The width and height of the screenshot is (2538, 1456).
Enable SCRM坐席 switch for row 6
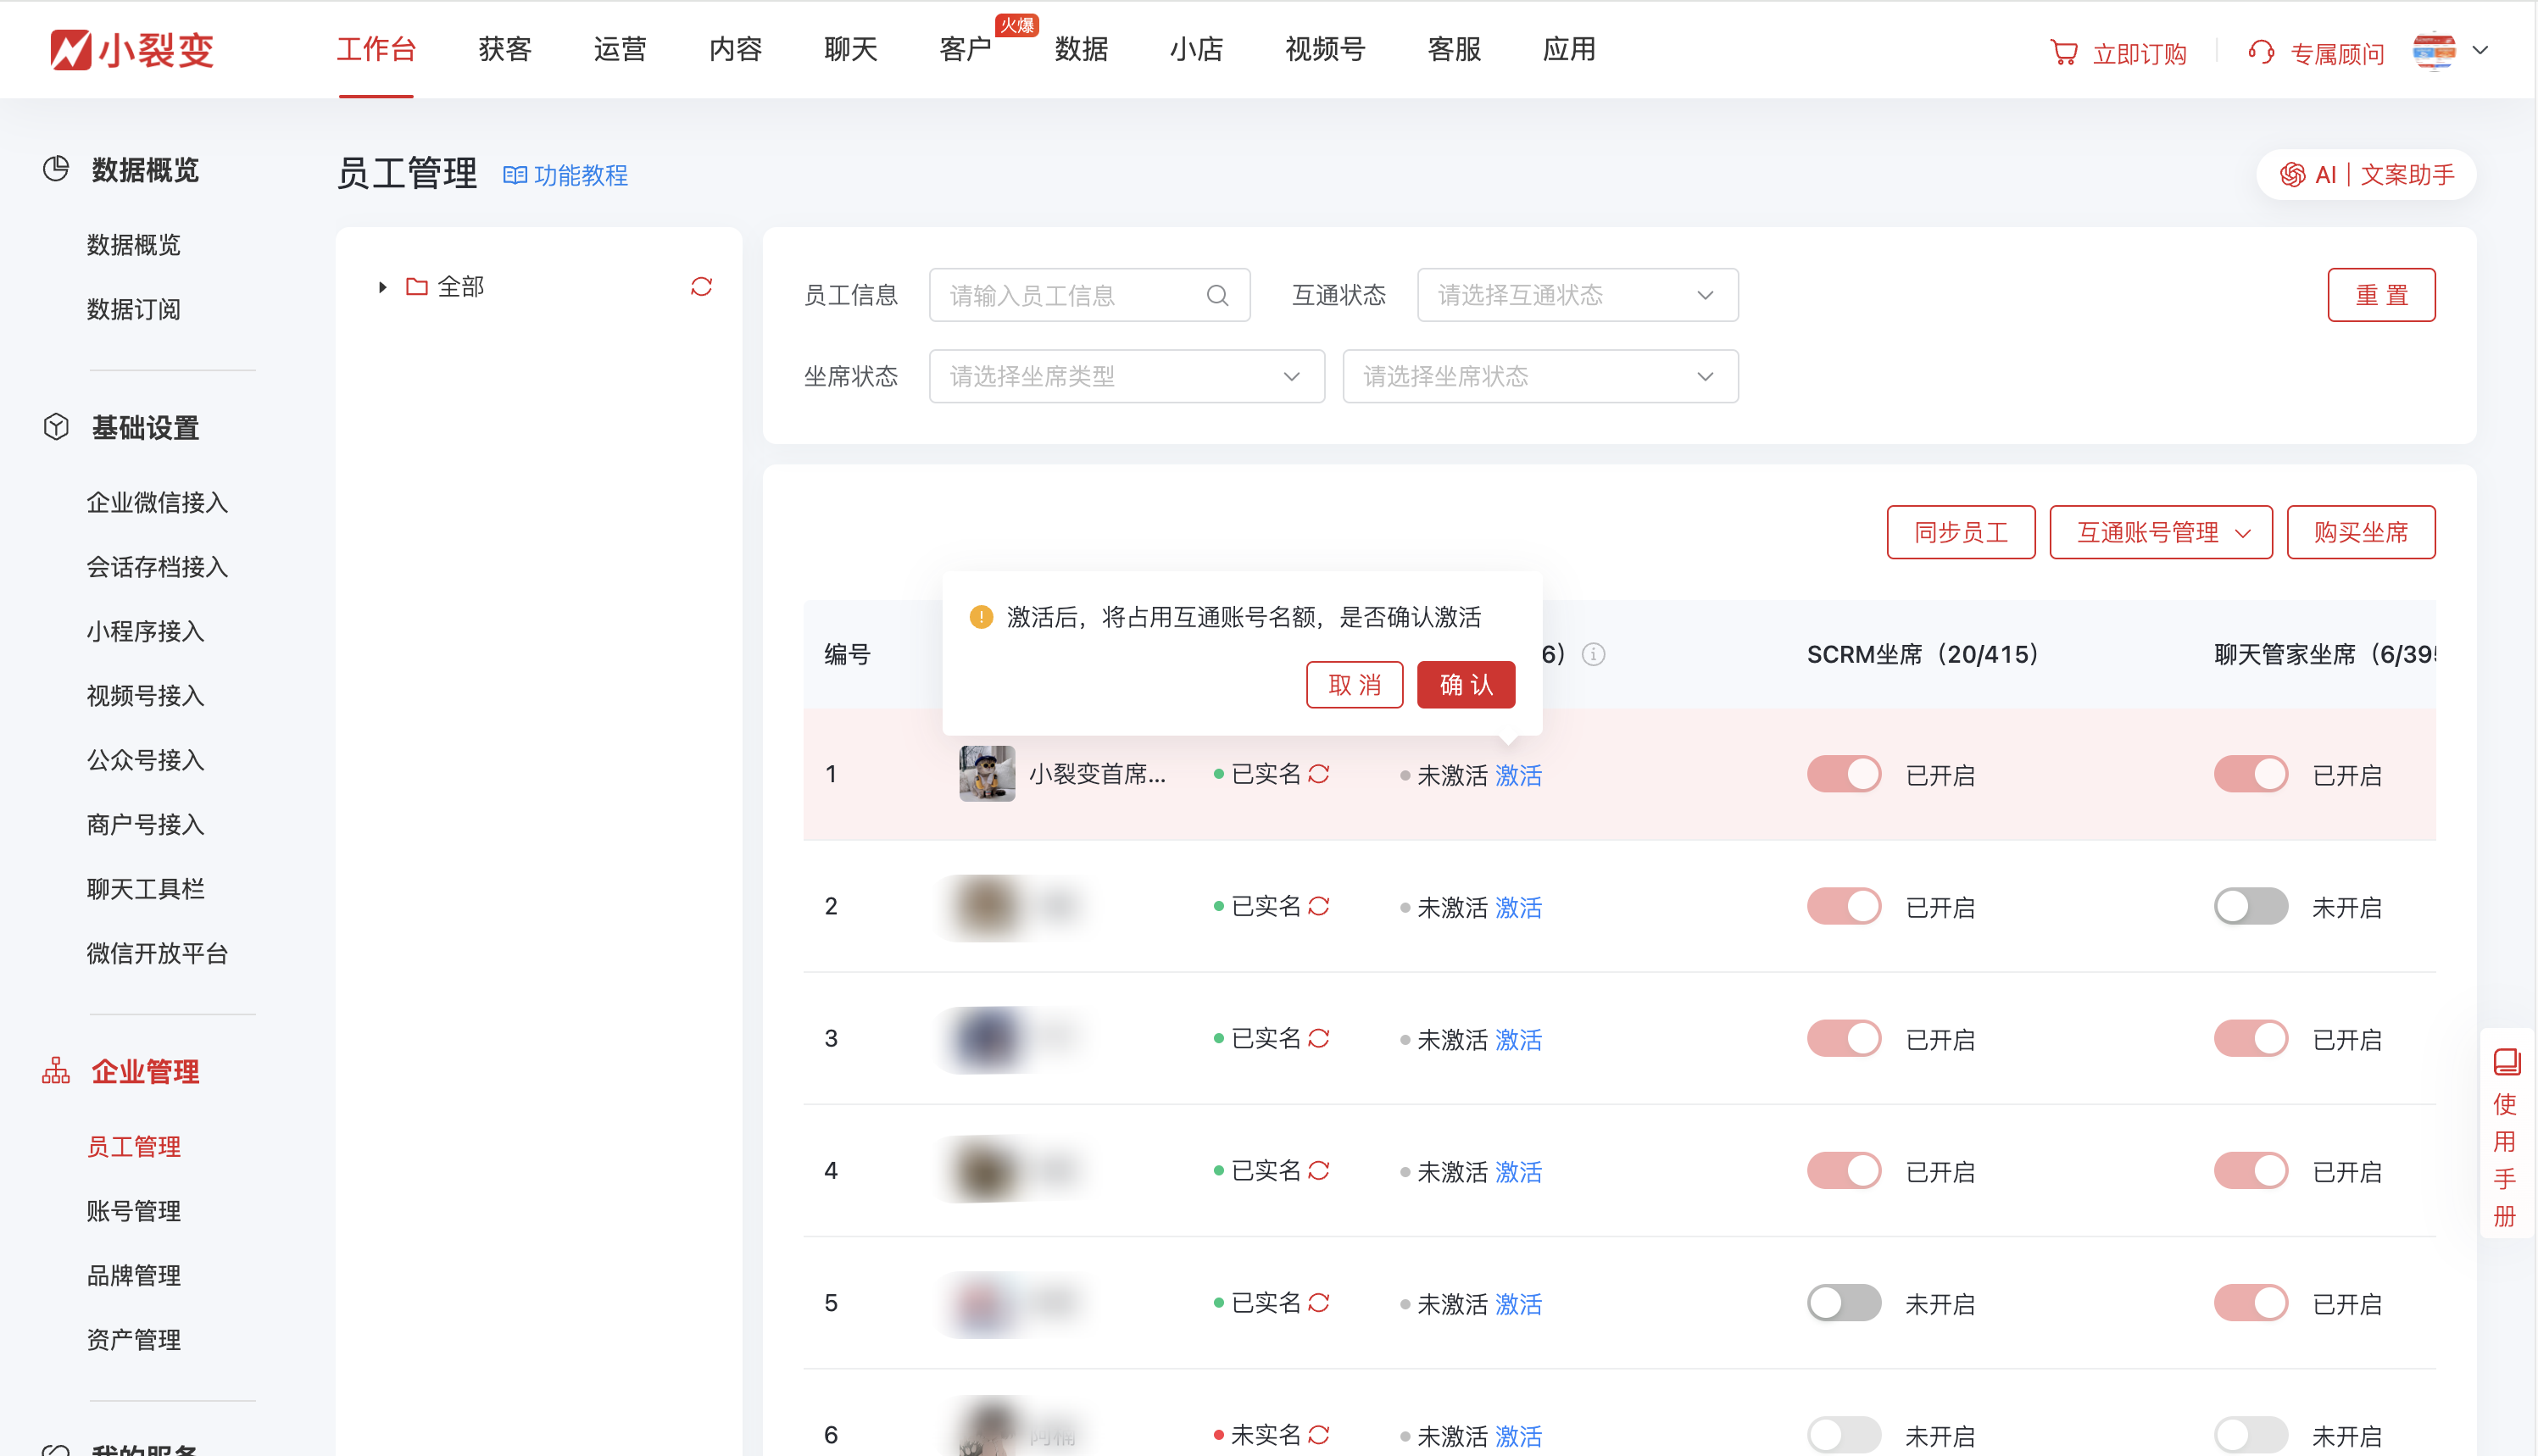[1844, 1435]
